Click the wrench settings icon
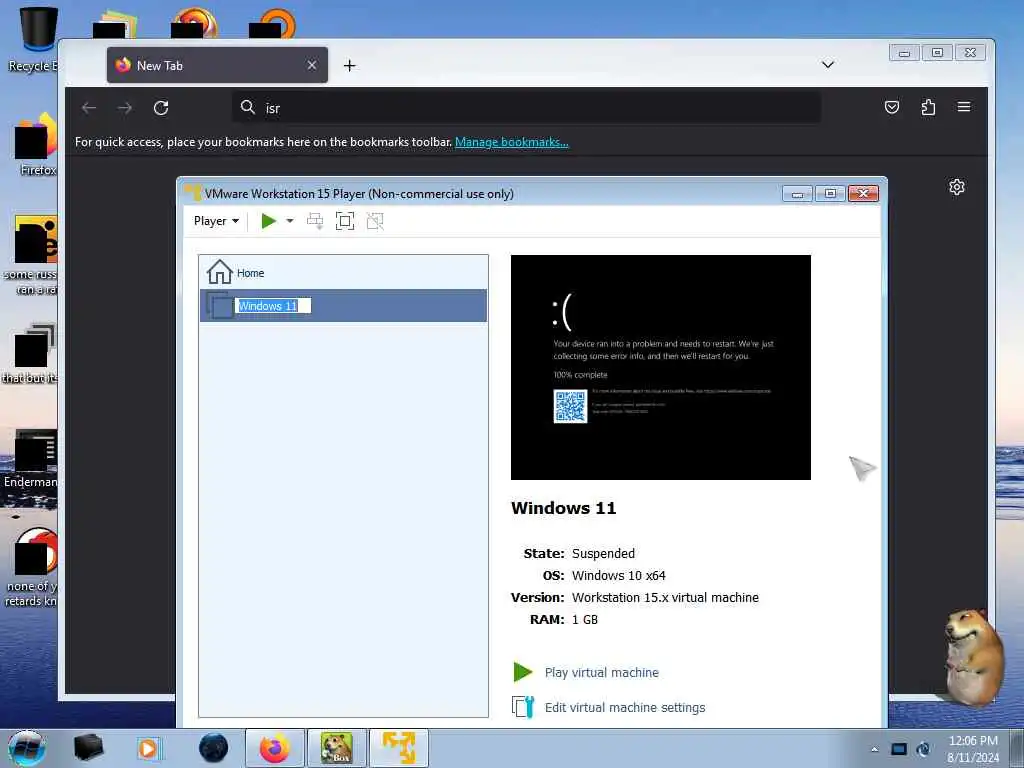 522,707
